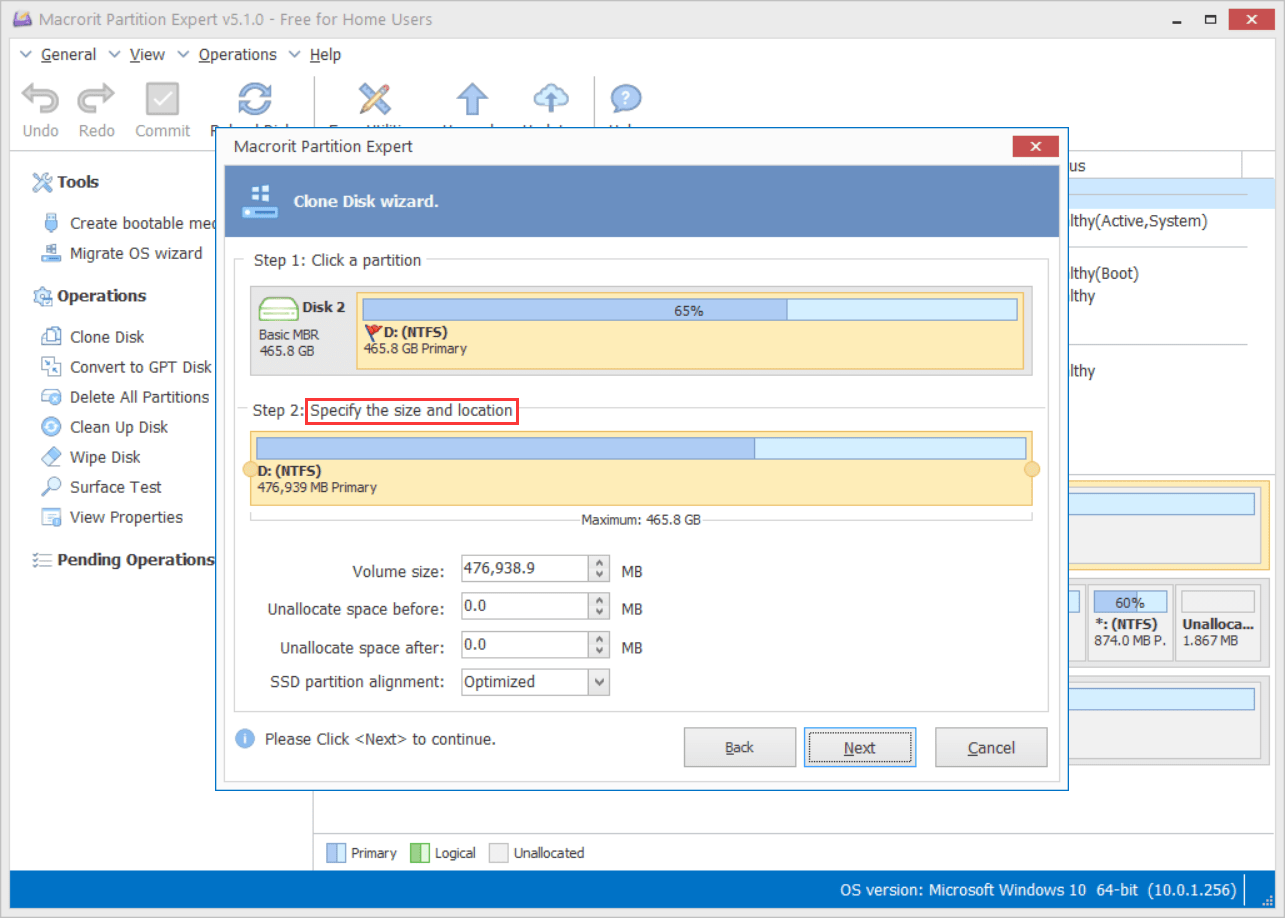Viewport: 1285px width, 918px height.
Task: Click the info icon beside Please Click Next
Action: click(245, 739)
